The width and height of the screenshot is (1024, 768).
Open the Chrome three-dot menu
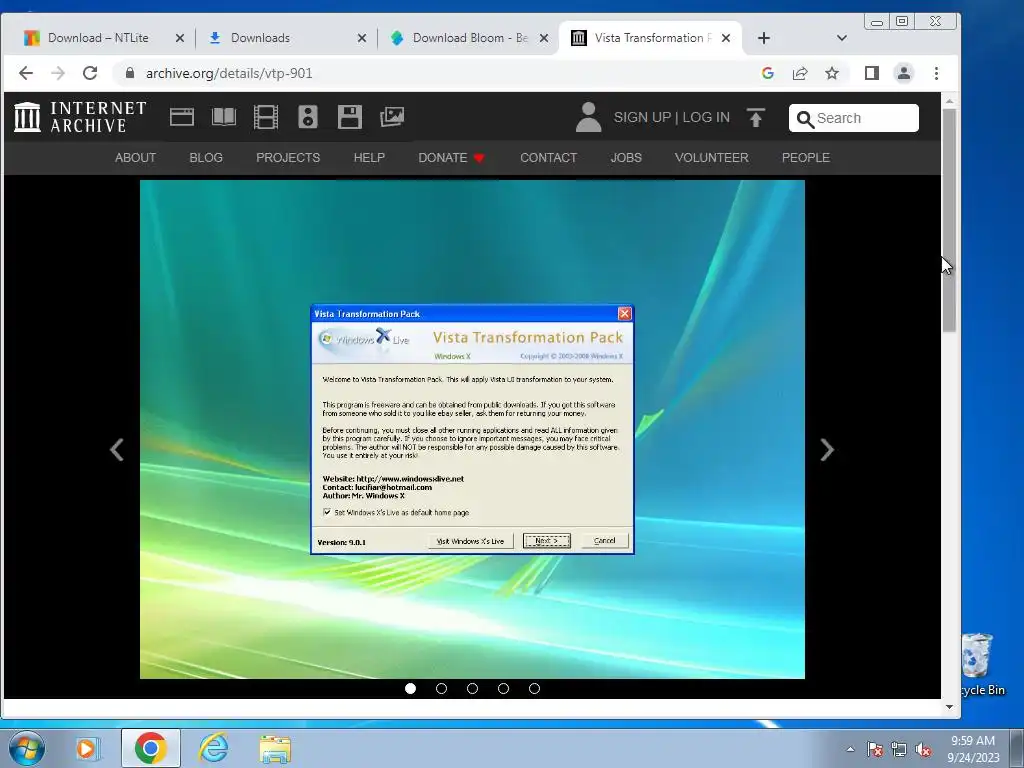(936, 73)
